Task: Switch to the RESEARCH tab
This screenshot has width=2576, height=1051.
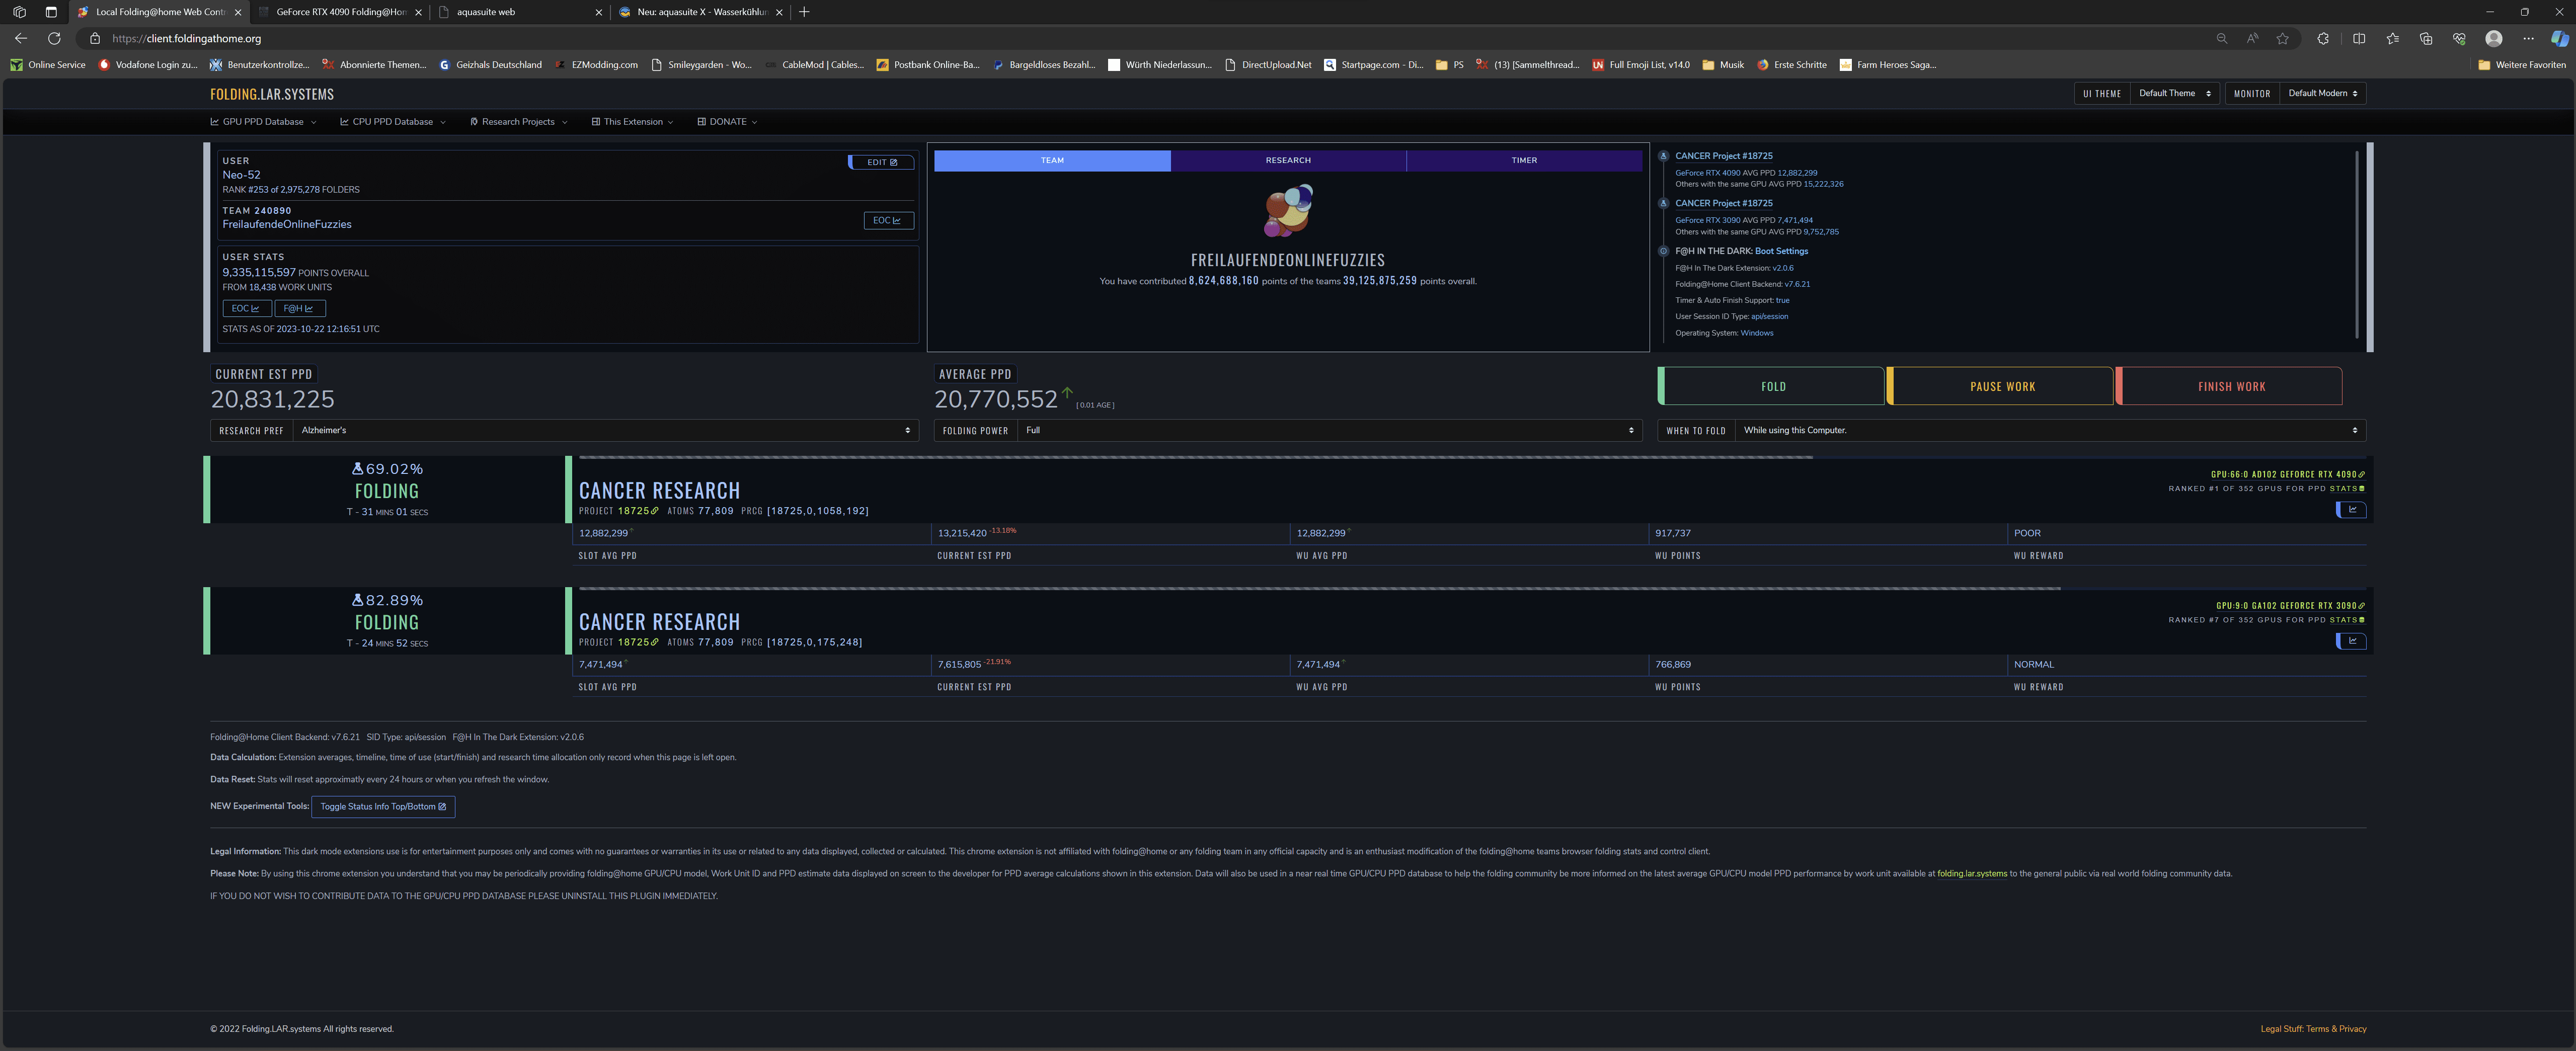Action: point(1288,160)
